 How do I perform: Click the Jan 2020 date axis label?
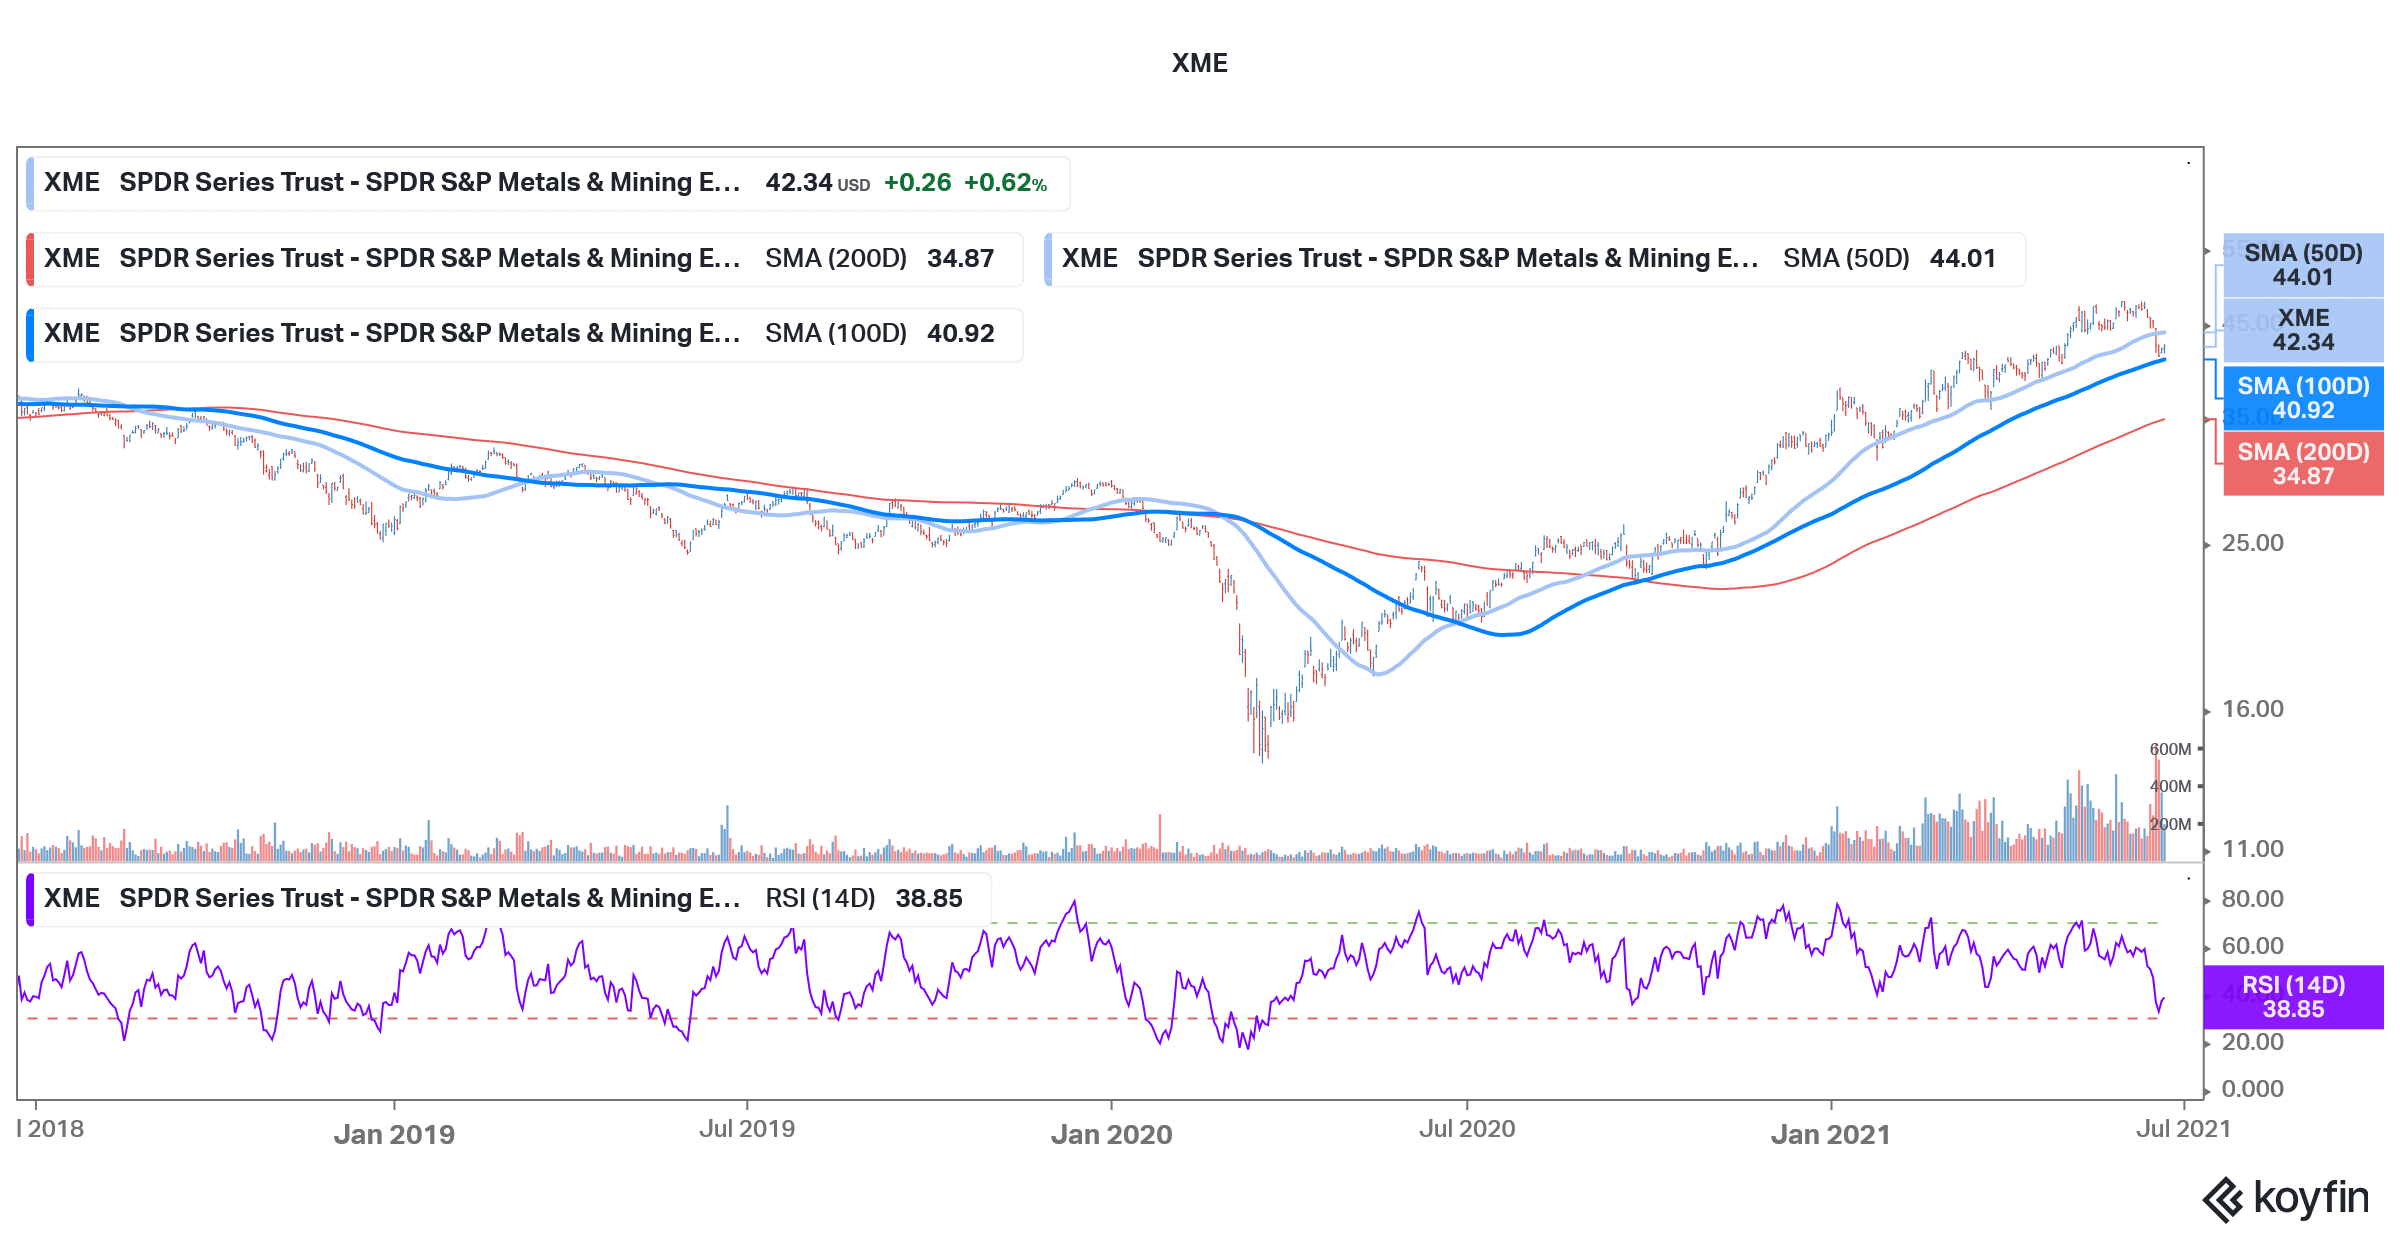[1111, 1135]
